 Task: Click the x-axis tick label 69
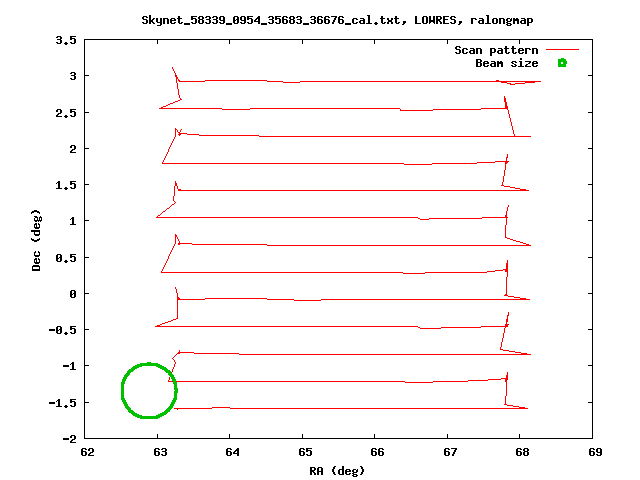tap(595, 452)
